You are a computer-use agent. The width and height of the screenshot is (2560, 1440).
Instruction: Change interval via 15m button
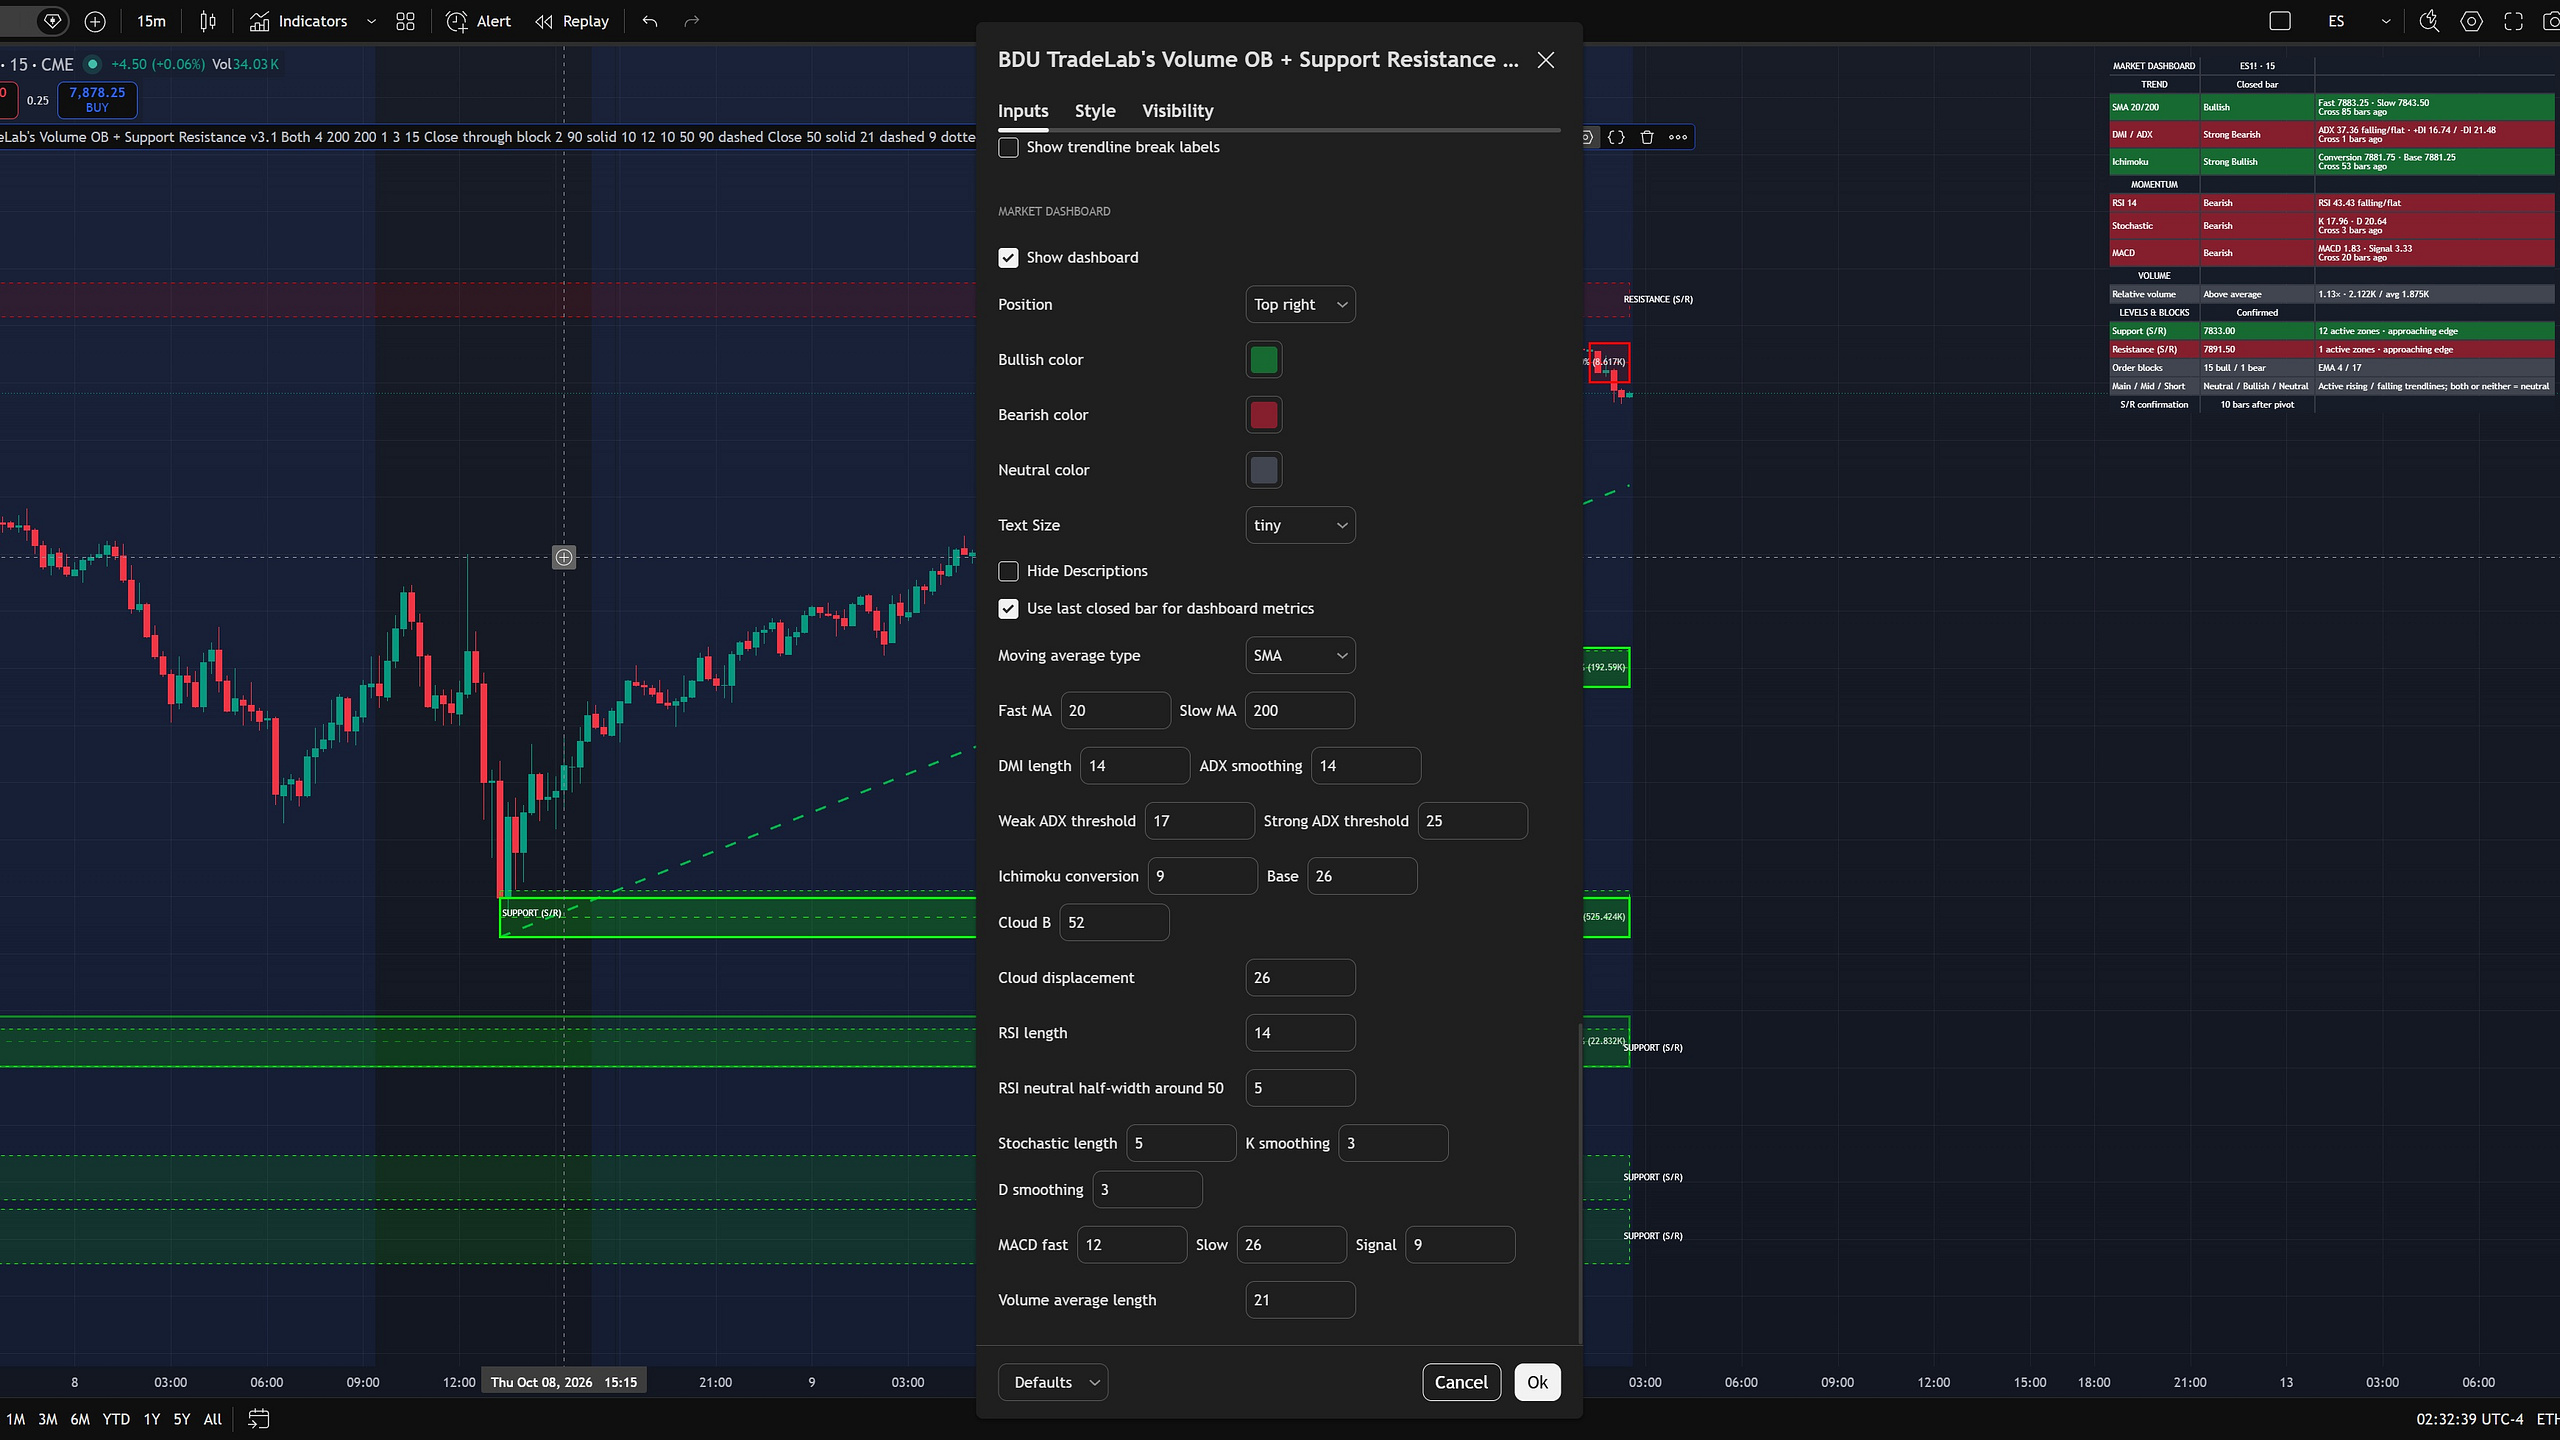(x=152, y=21)
